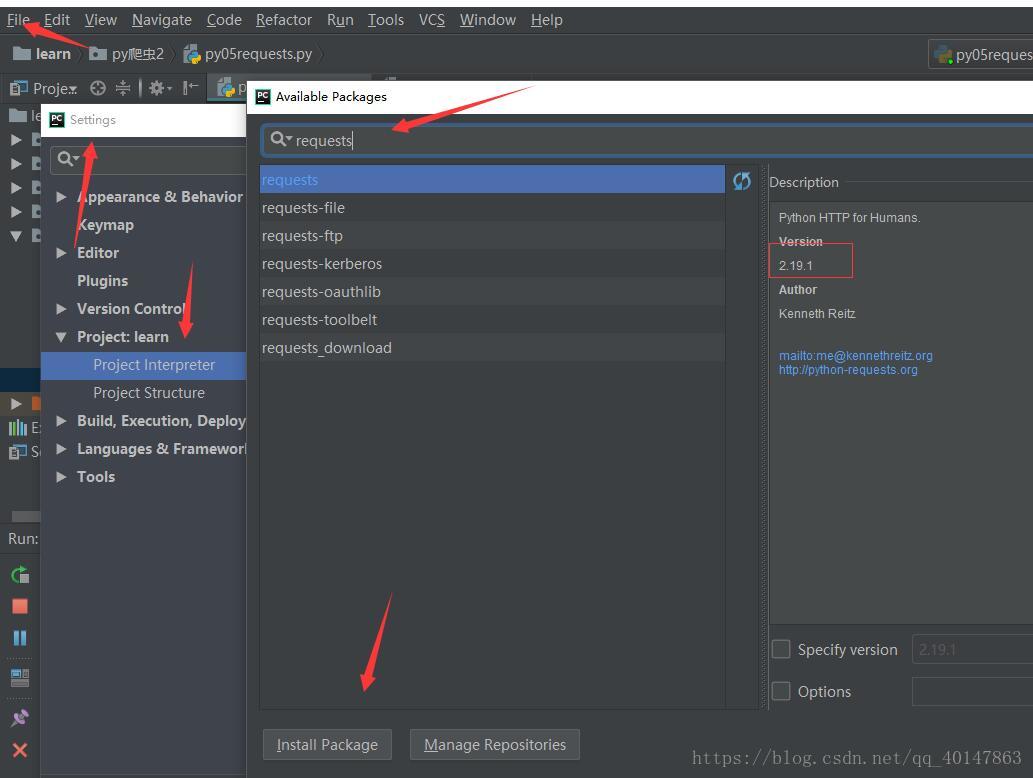Image resolution: width=1033 pixels, height=778 pixels.
Task: Select the requests-file package
Action: [492, 208]
